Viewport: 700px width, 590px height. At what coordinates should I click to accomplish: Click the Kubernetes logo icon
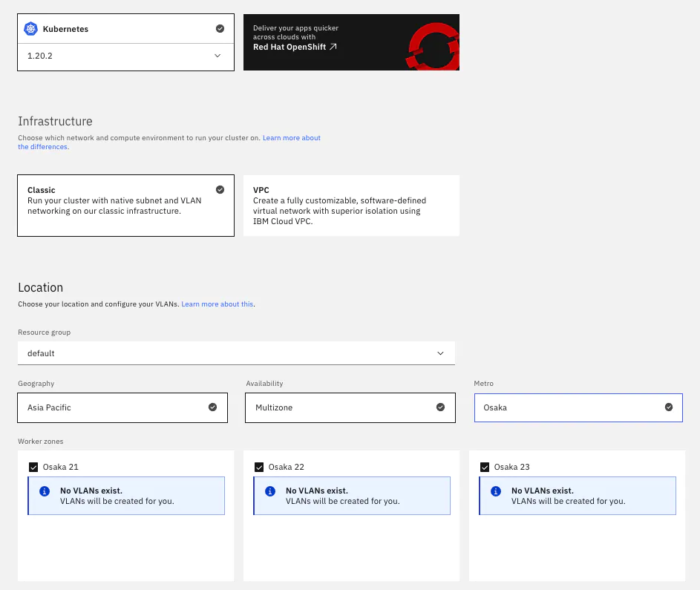pos(30,29)
